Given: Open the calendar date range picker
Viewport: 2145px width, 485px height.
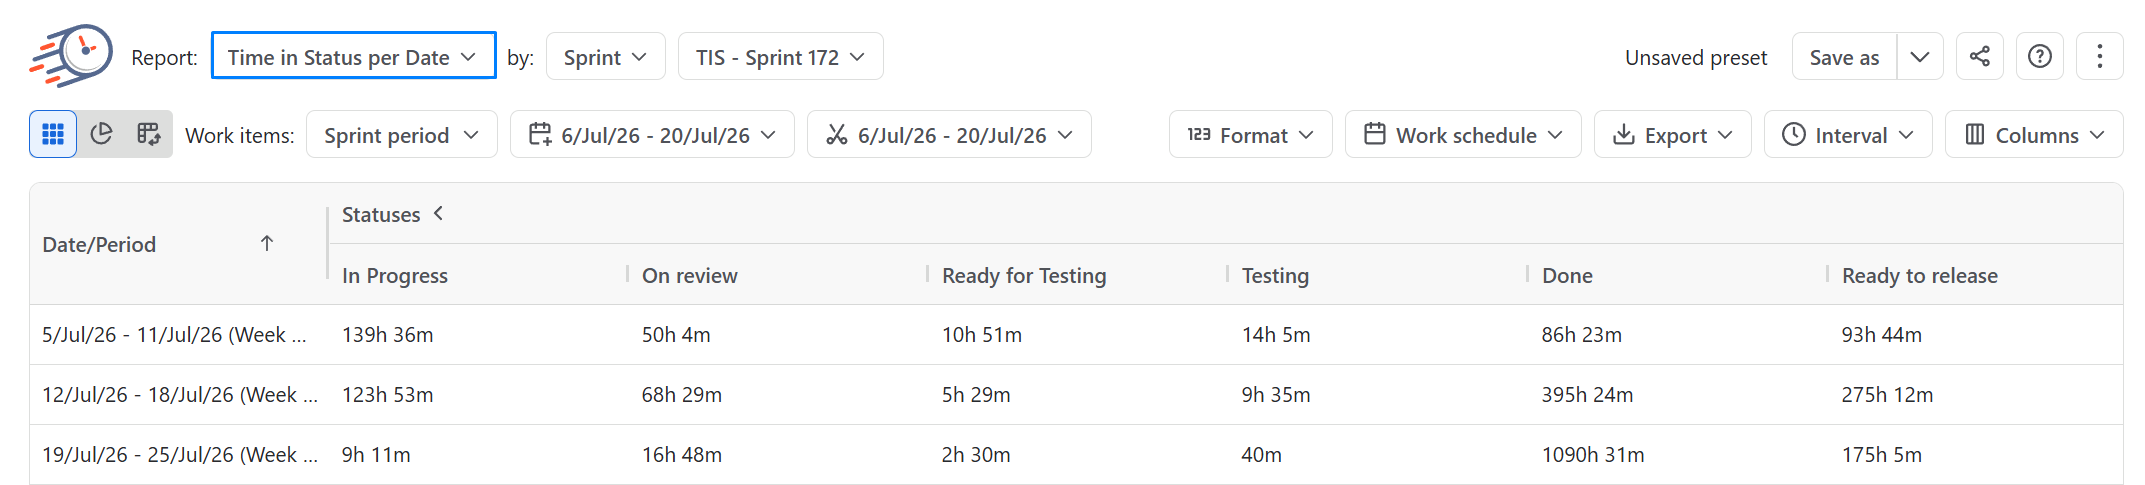Looking at the screenshot, I should (x=652, y=134).
